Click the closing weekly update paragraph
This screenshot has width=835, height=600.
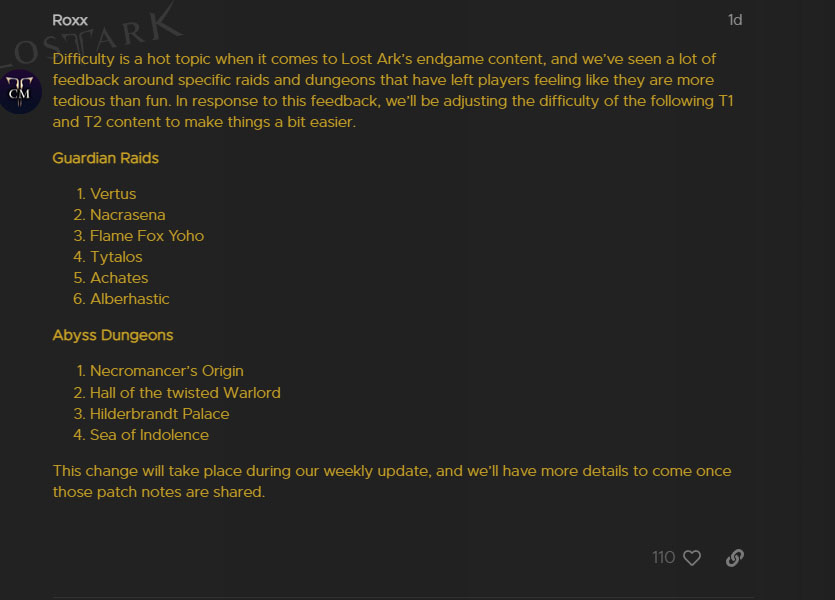click(x=392, y=481)
